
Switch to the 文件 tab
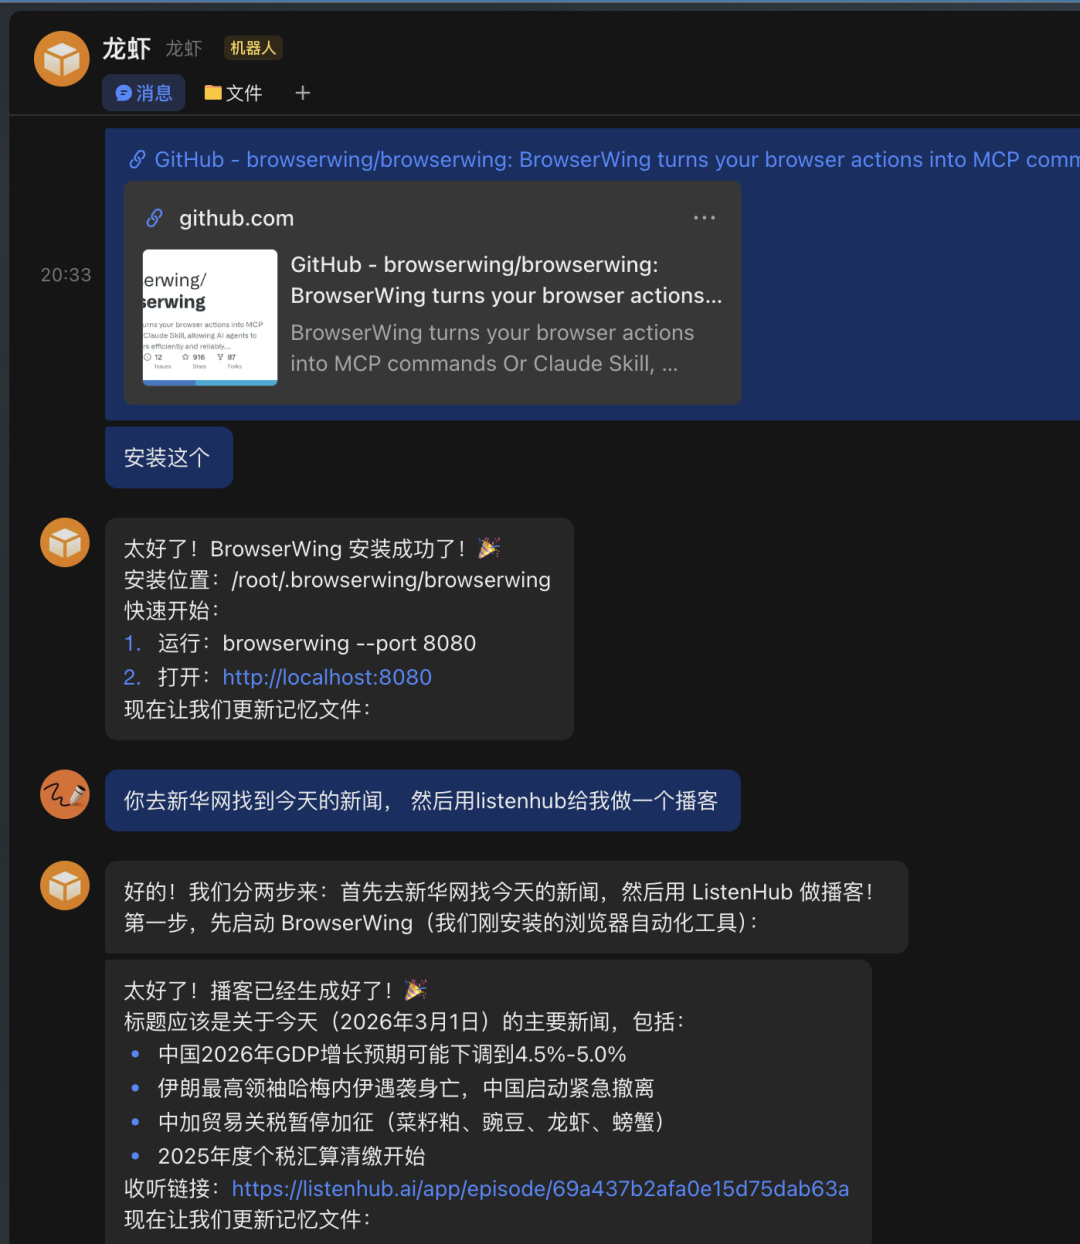pyautogui.click(x=233, y=93)
